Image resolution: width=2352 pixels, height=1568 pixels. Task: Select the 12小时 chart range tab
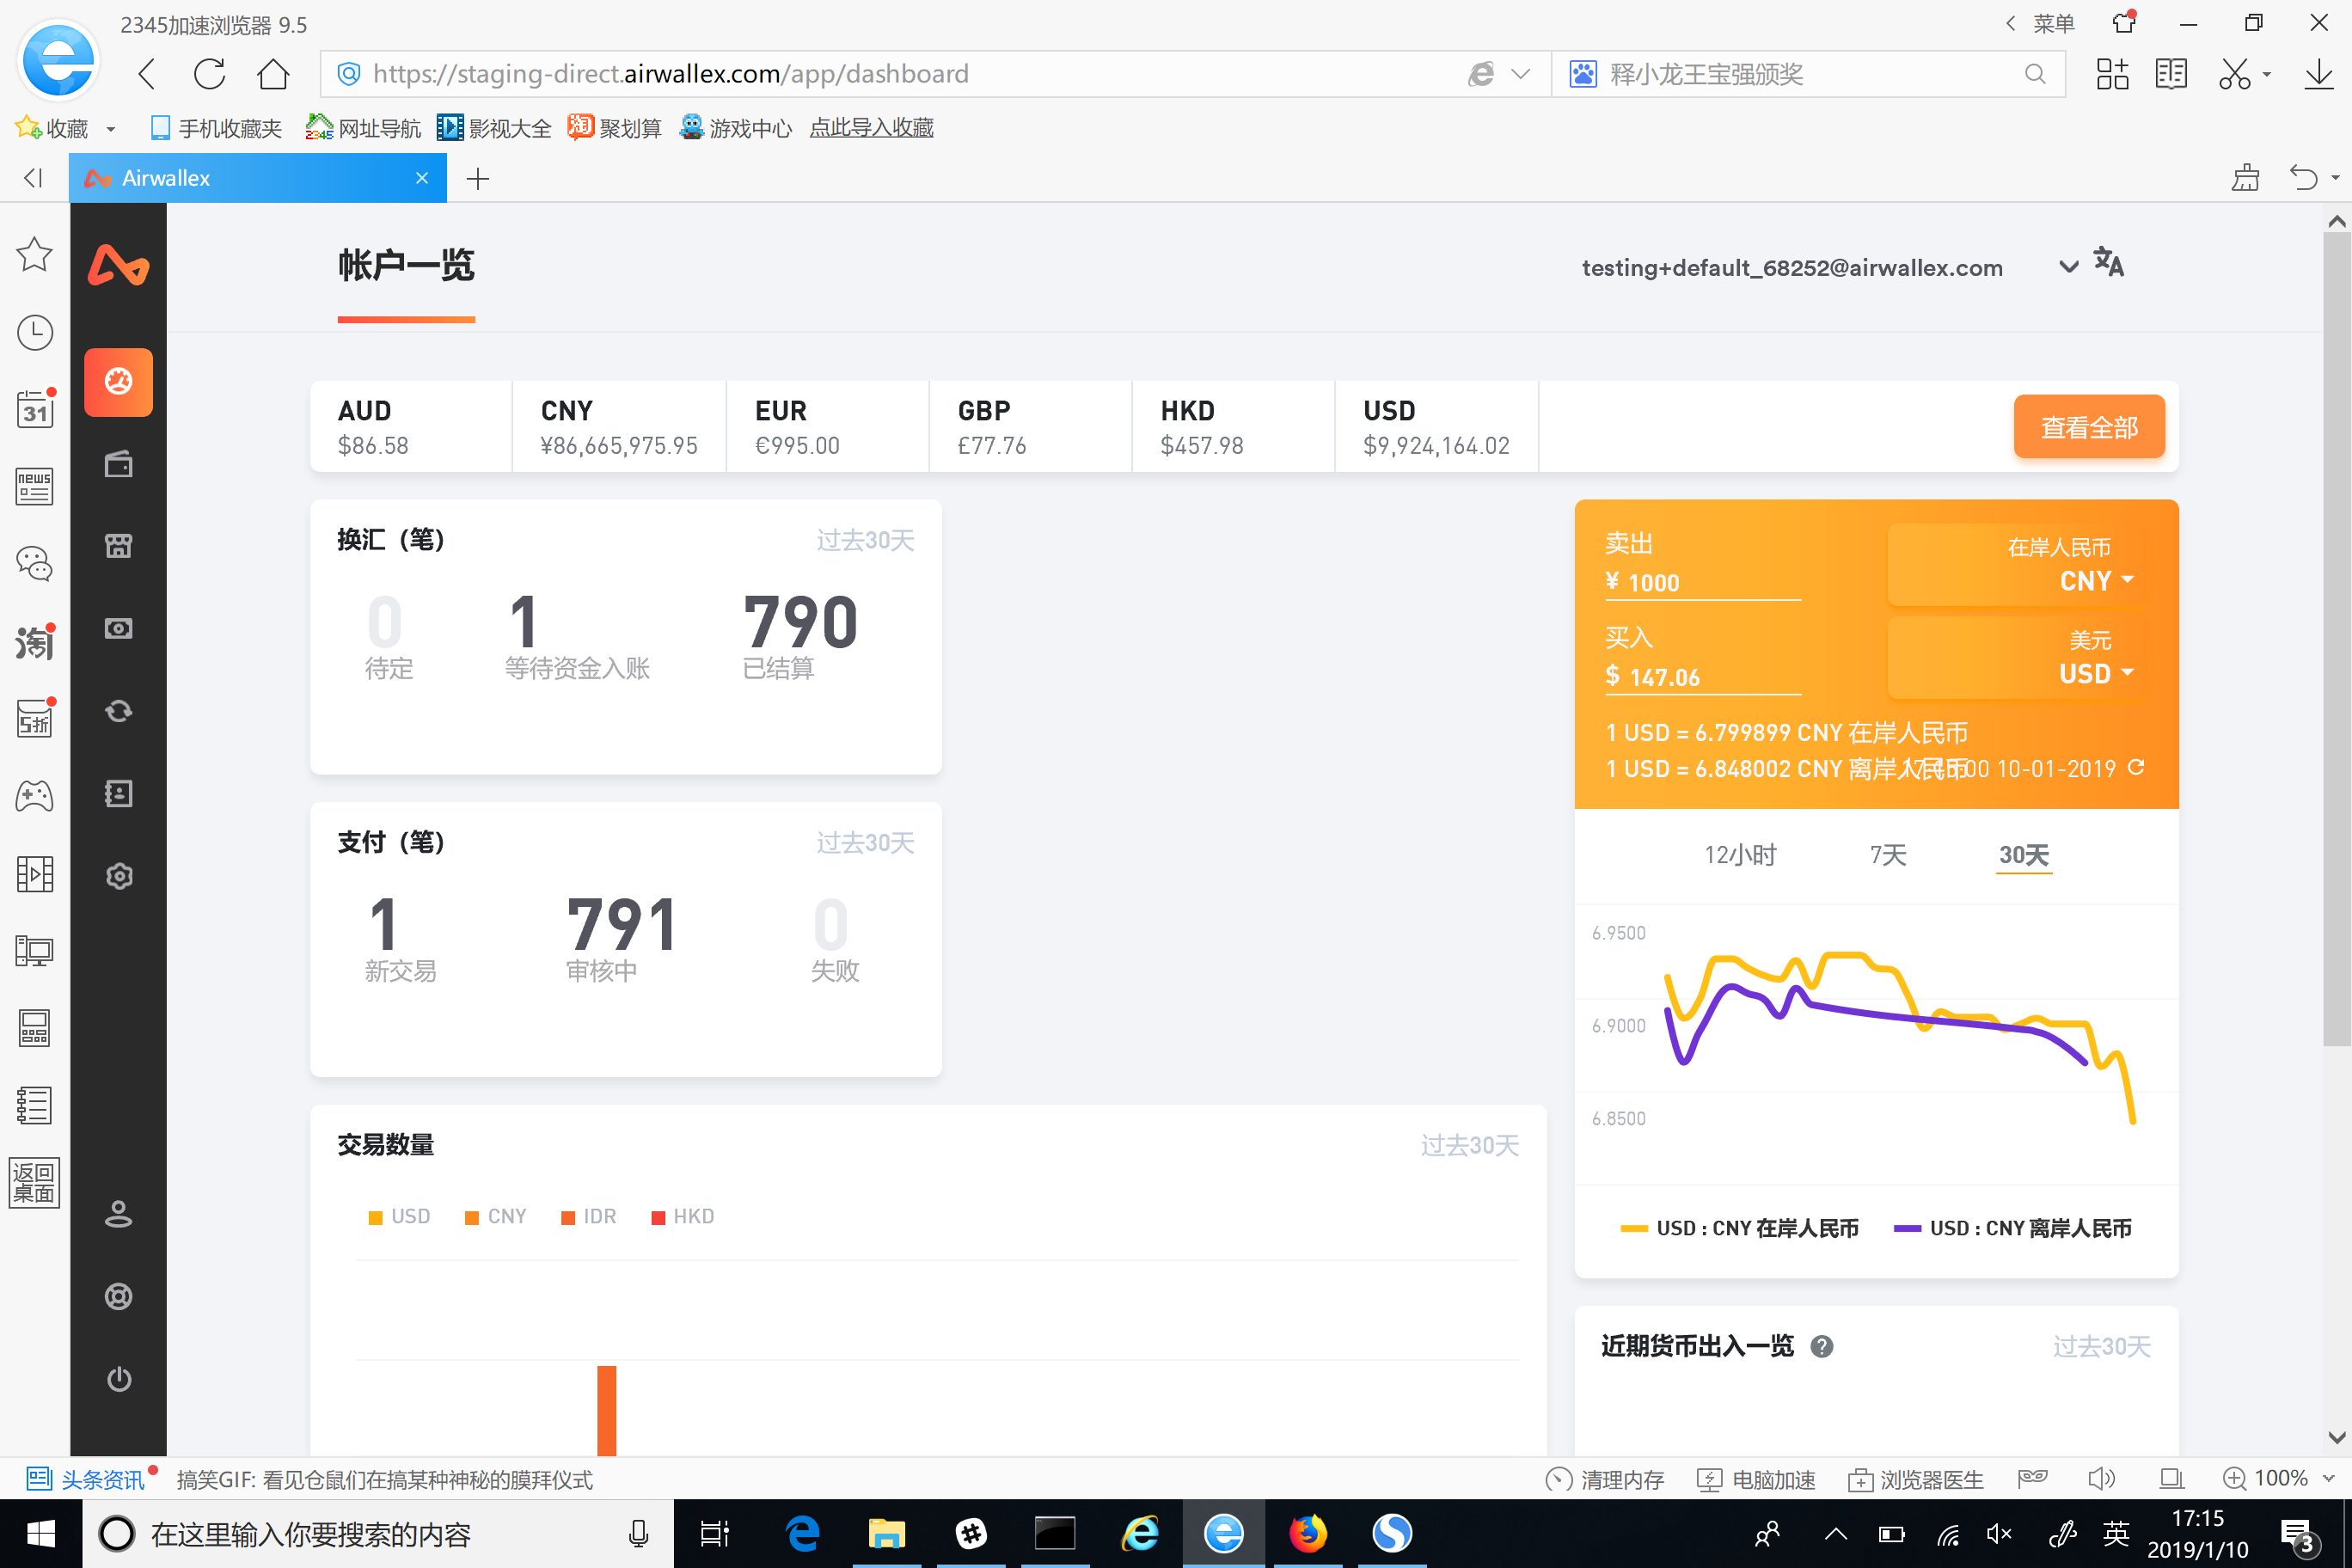[1740, 855]
